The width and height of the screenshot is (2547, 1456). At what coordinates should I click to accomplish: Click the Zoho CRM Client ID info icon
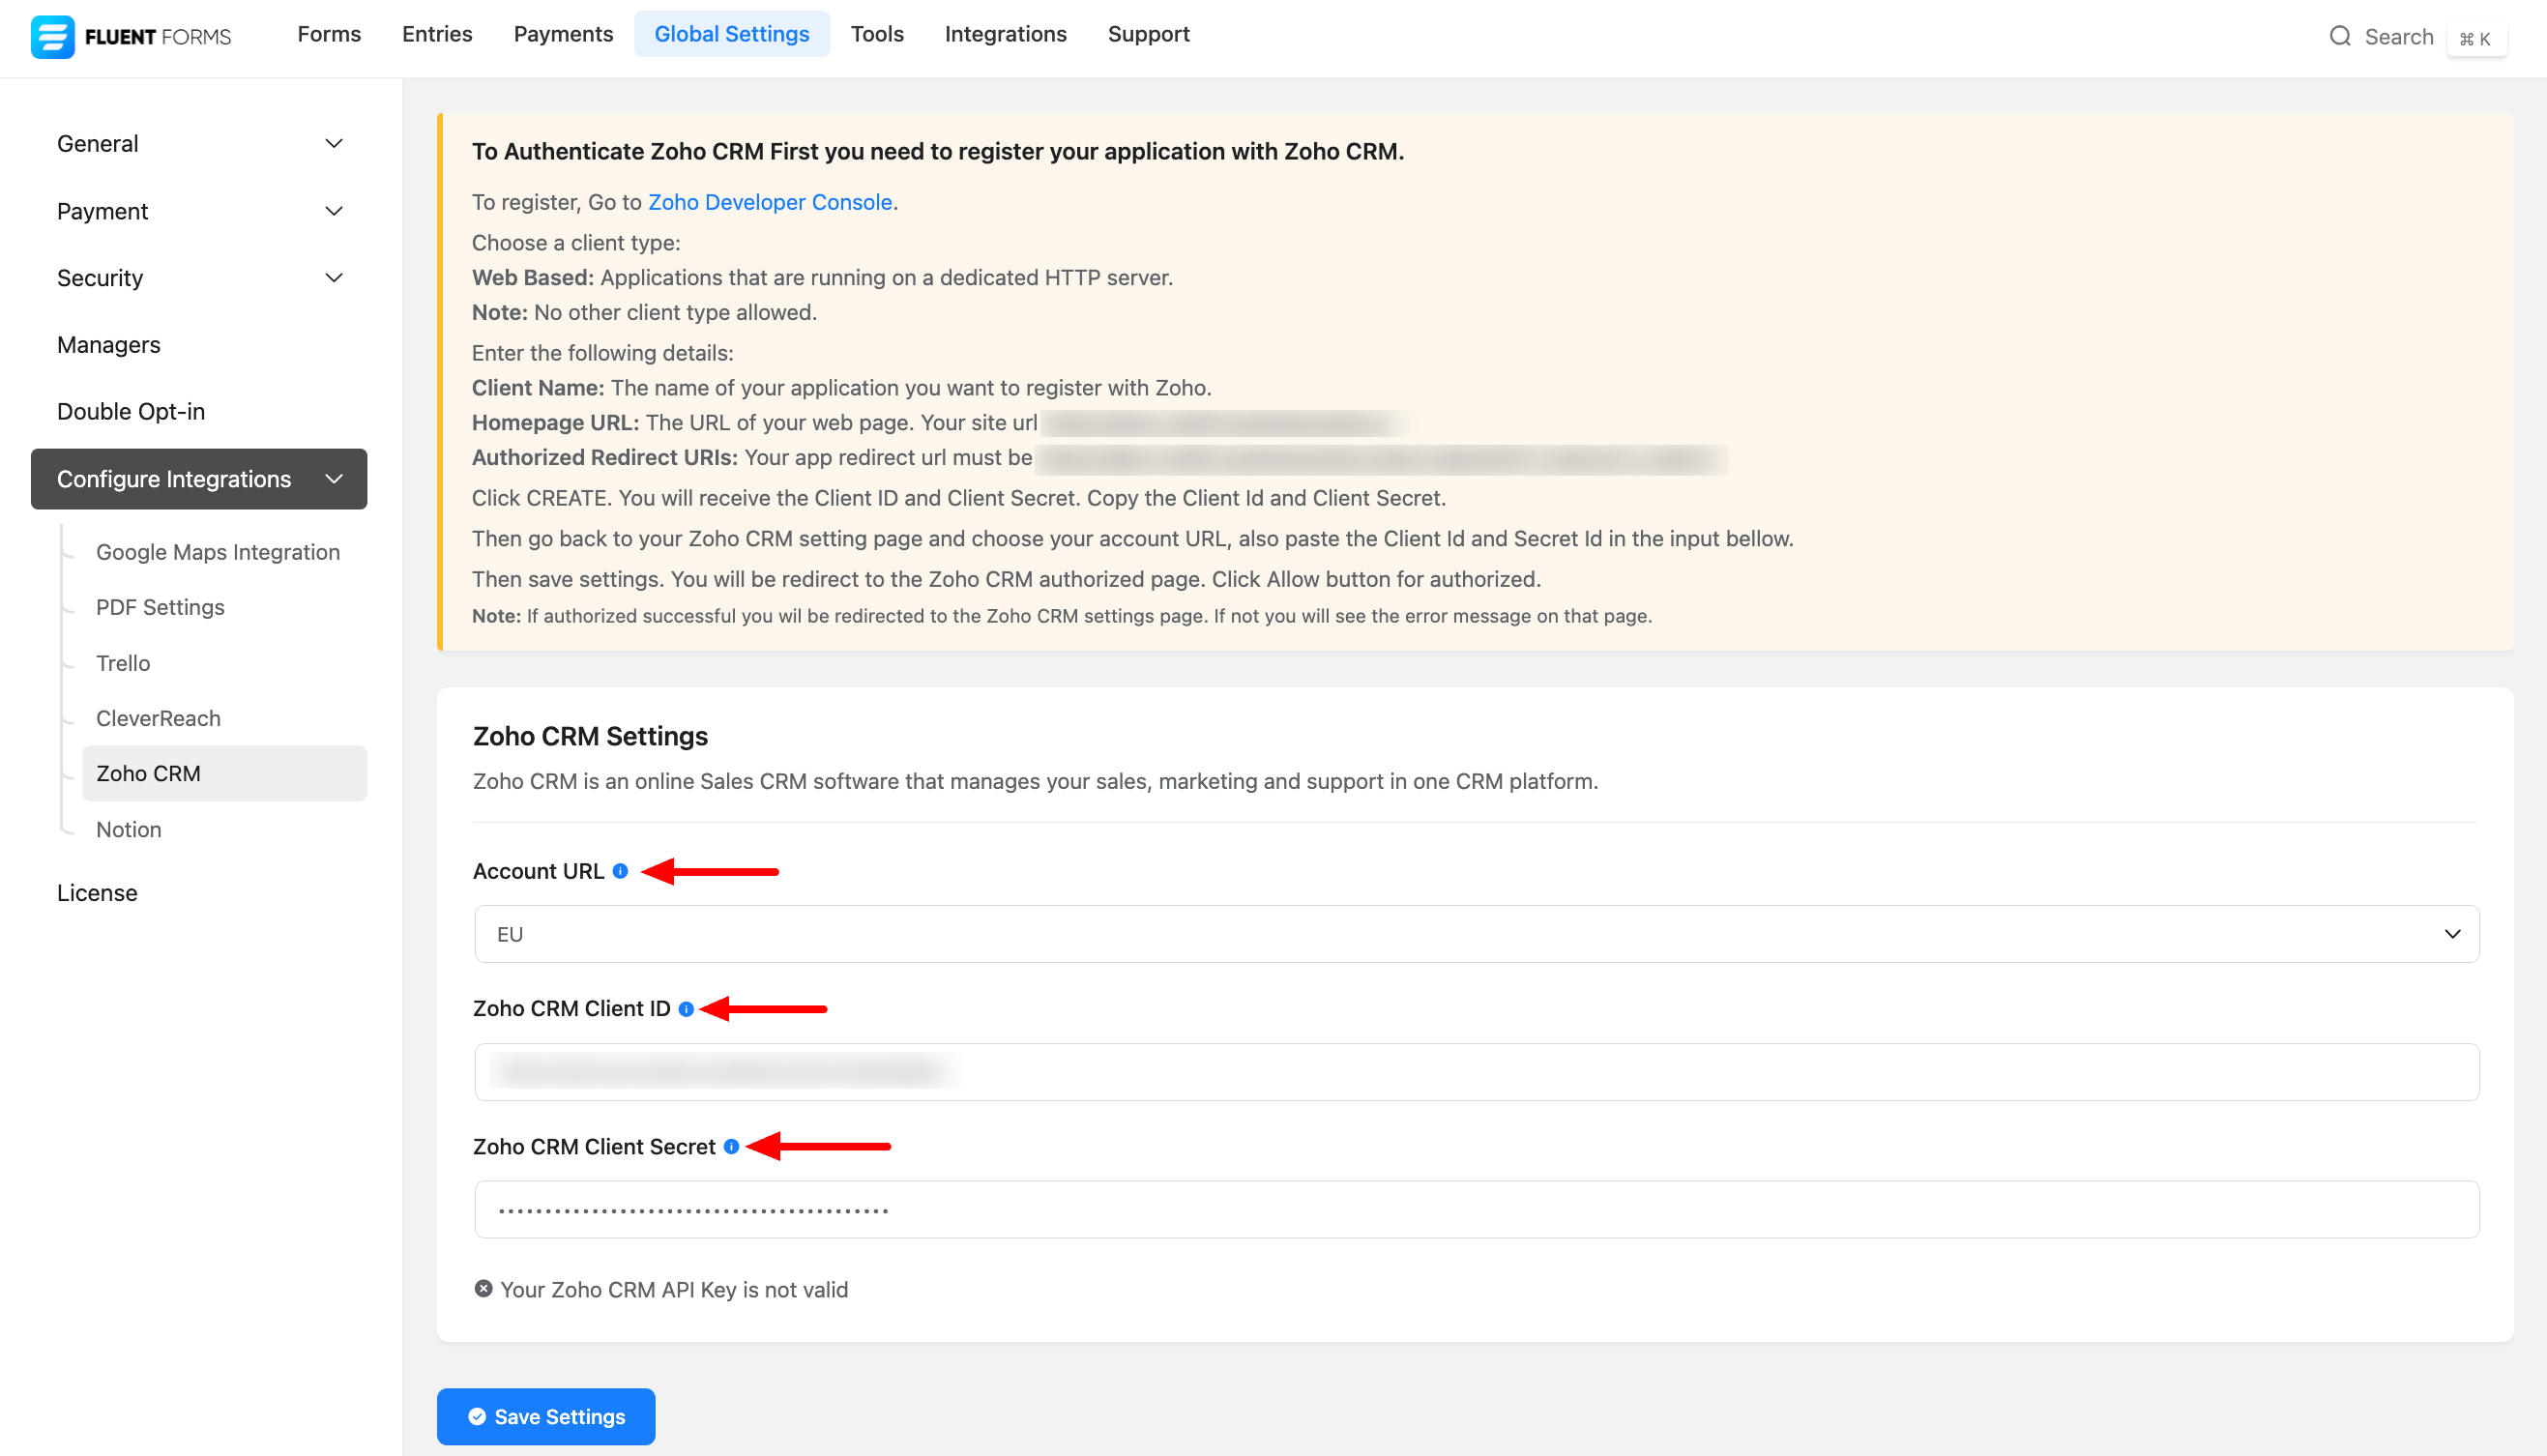pos(686,1009)
